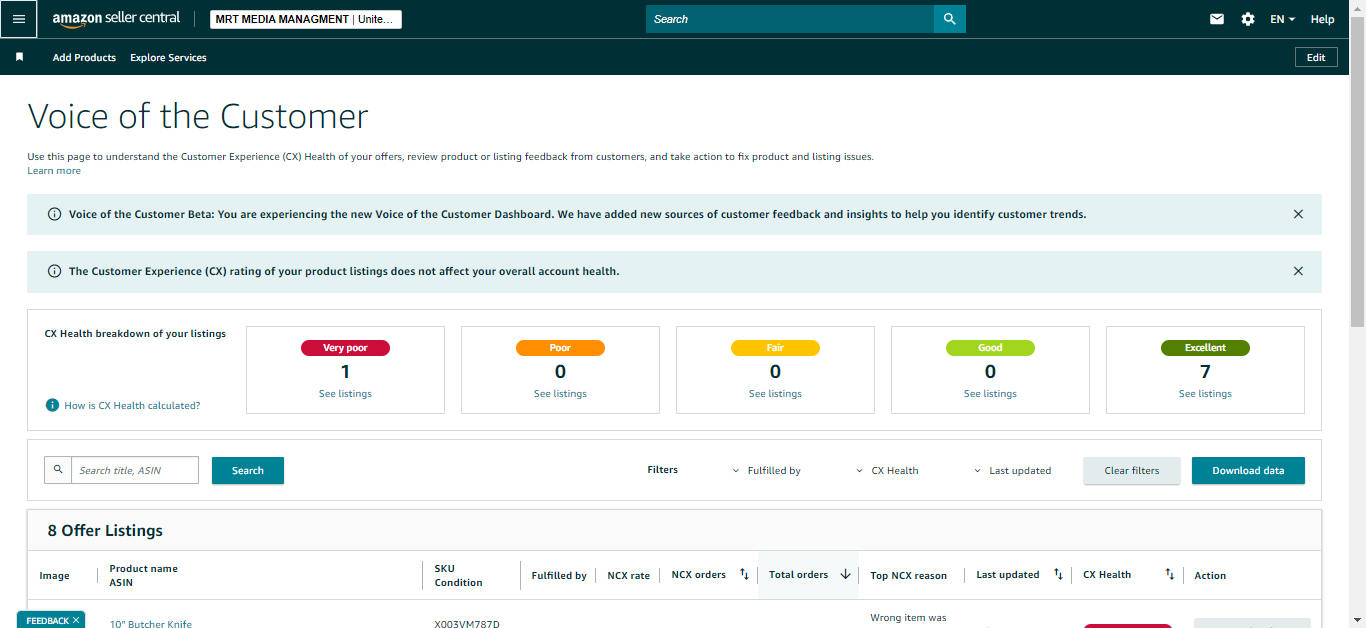Screen dimensions: 1366x628
Task: Open Add Products menu item
Action: coord(84,57)
